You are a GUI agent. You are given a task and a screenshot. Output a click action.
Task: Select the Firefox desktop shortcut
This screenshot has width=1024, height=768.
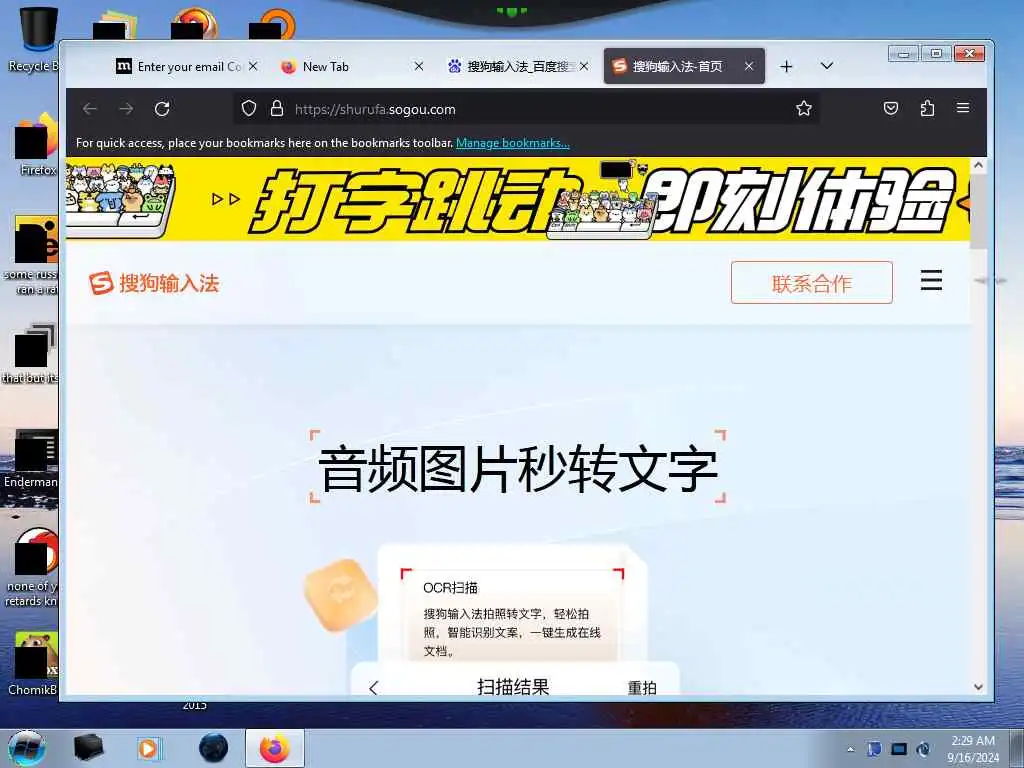click(x=37, y=144)
